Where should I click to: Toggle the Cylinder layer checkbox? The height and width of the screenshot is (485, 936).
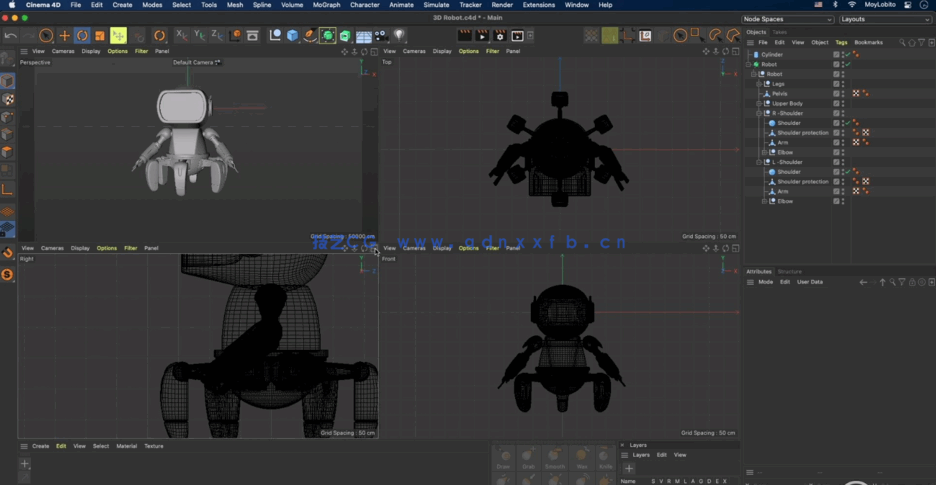click(837, 55)
